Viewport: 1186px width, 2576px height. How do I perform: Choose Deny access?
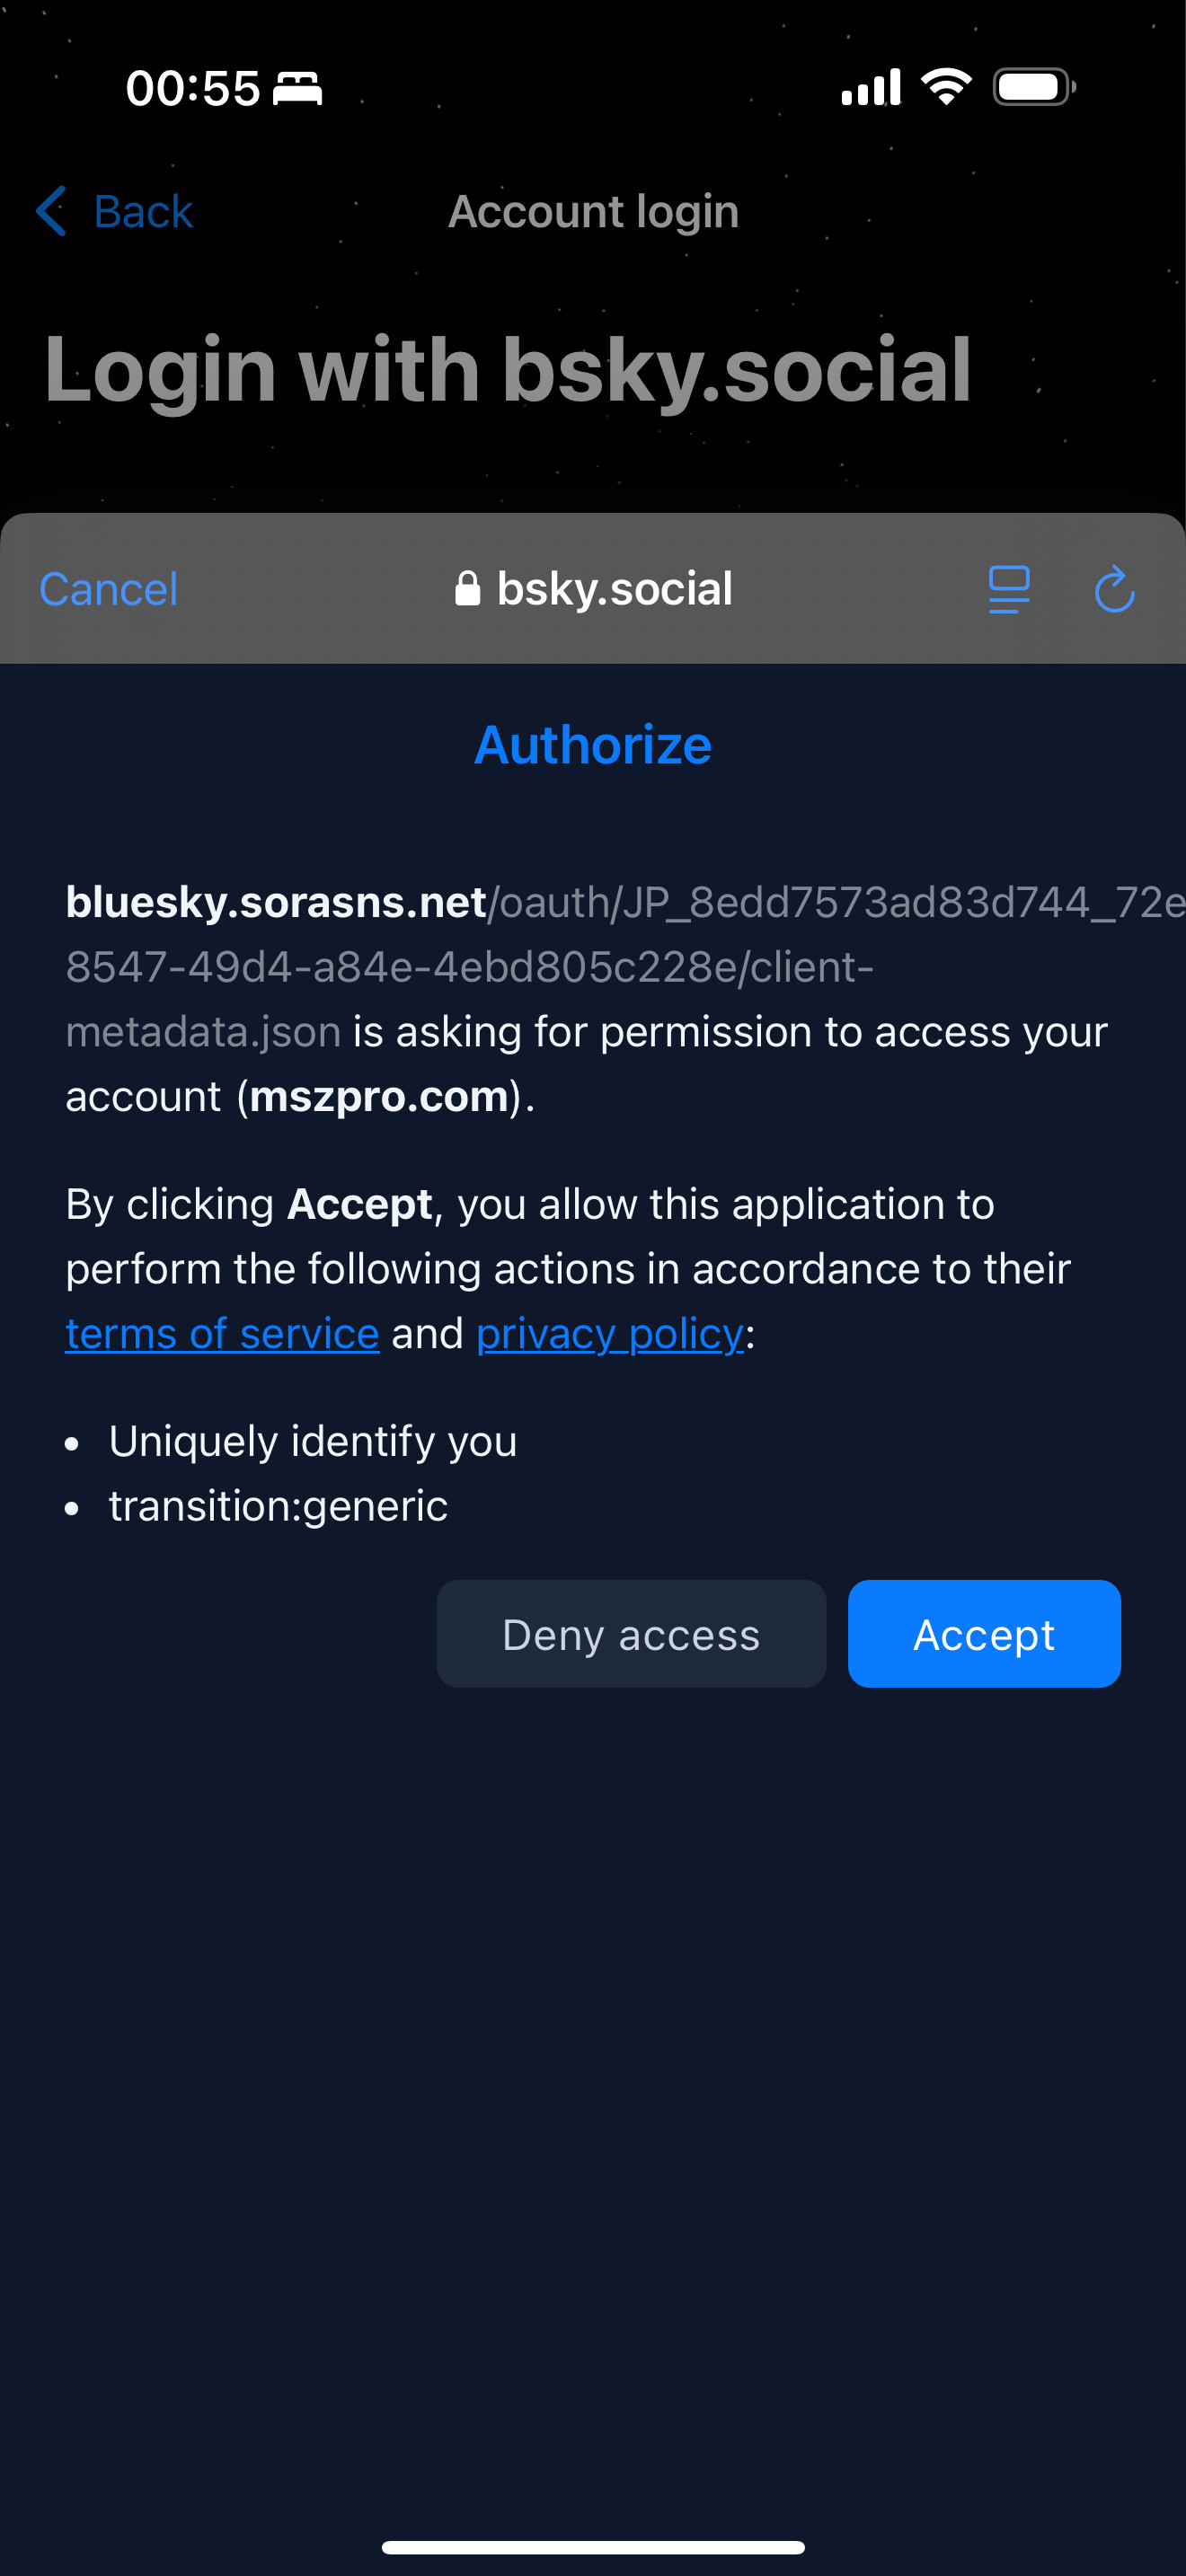(x=631, y=1634)
